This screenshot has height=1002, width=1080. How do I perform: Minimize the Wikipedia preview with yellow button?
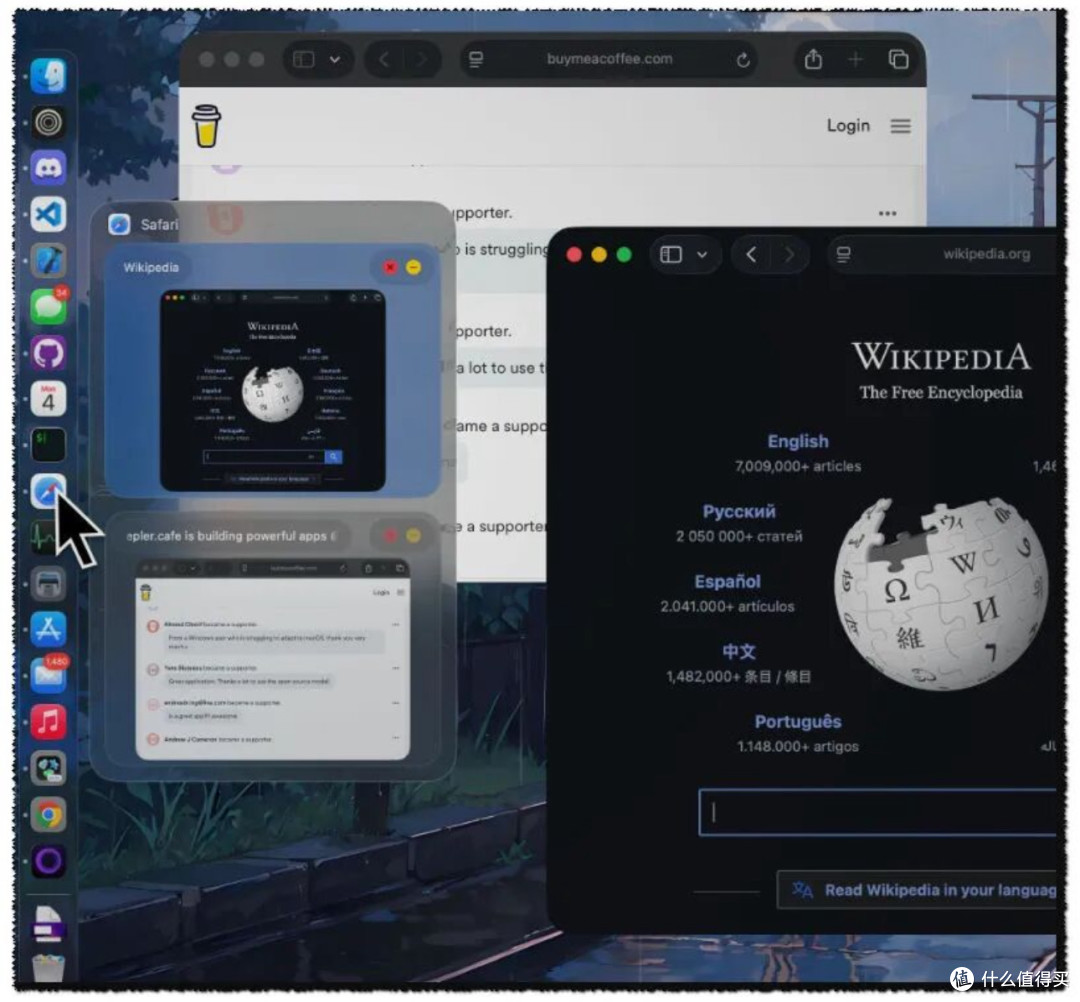point(413,268)
